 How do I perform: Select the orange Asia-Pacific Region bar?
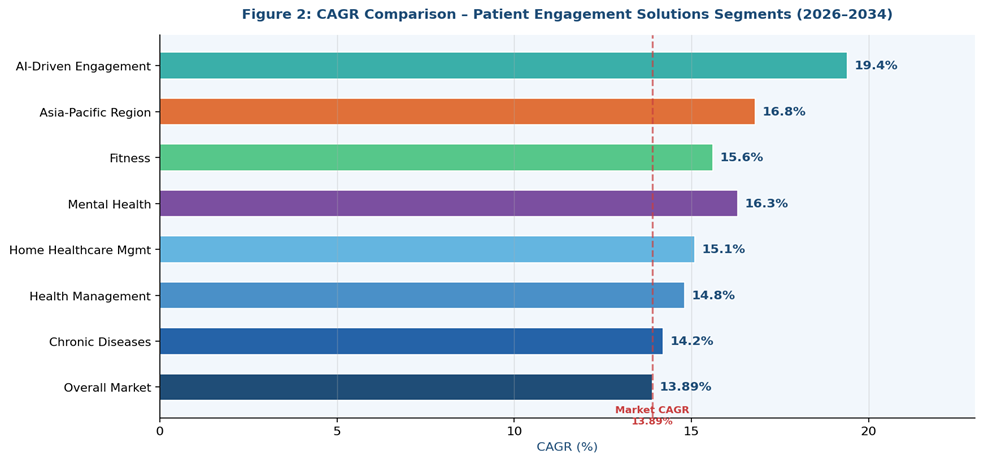[456, 112]
